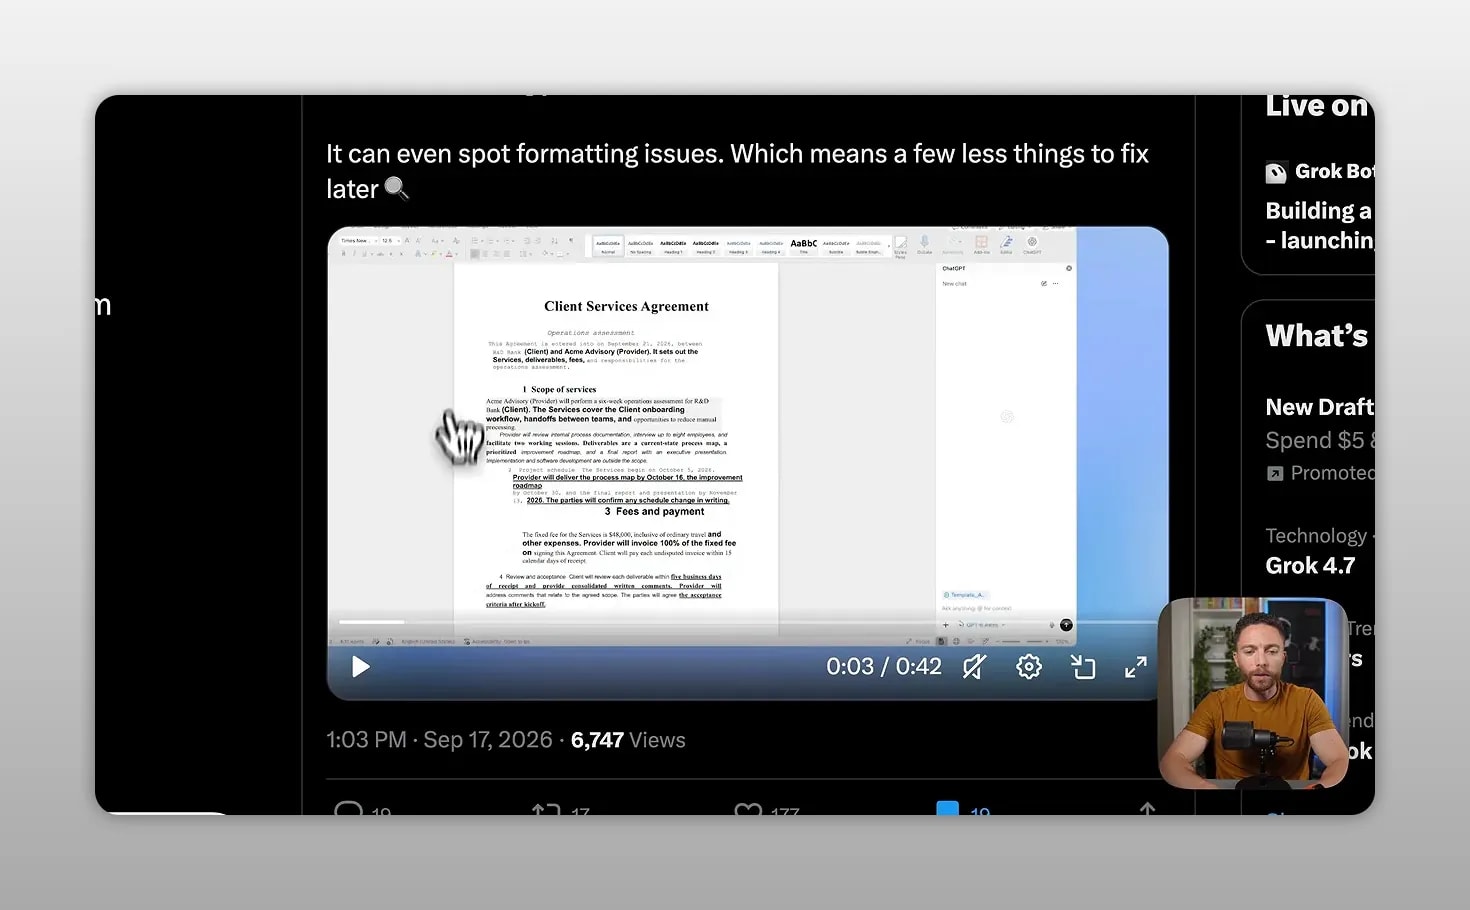Open the Grok 4.7 trending topic

[1310, 566]
